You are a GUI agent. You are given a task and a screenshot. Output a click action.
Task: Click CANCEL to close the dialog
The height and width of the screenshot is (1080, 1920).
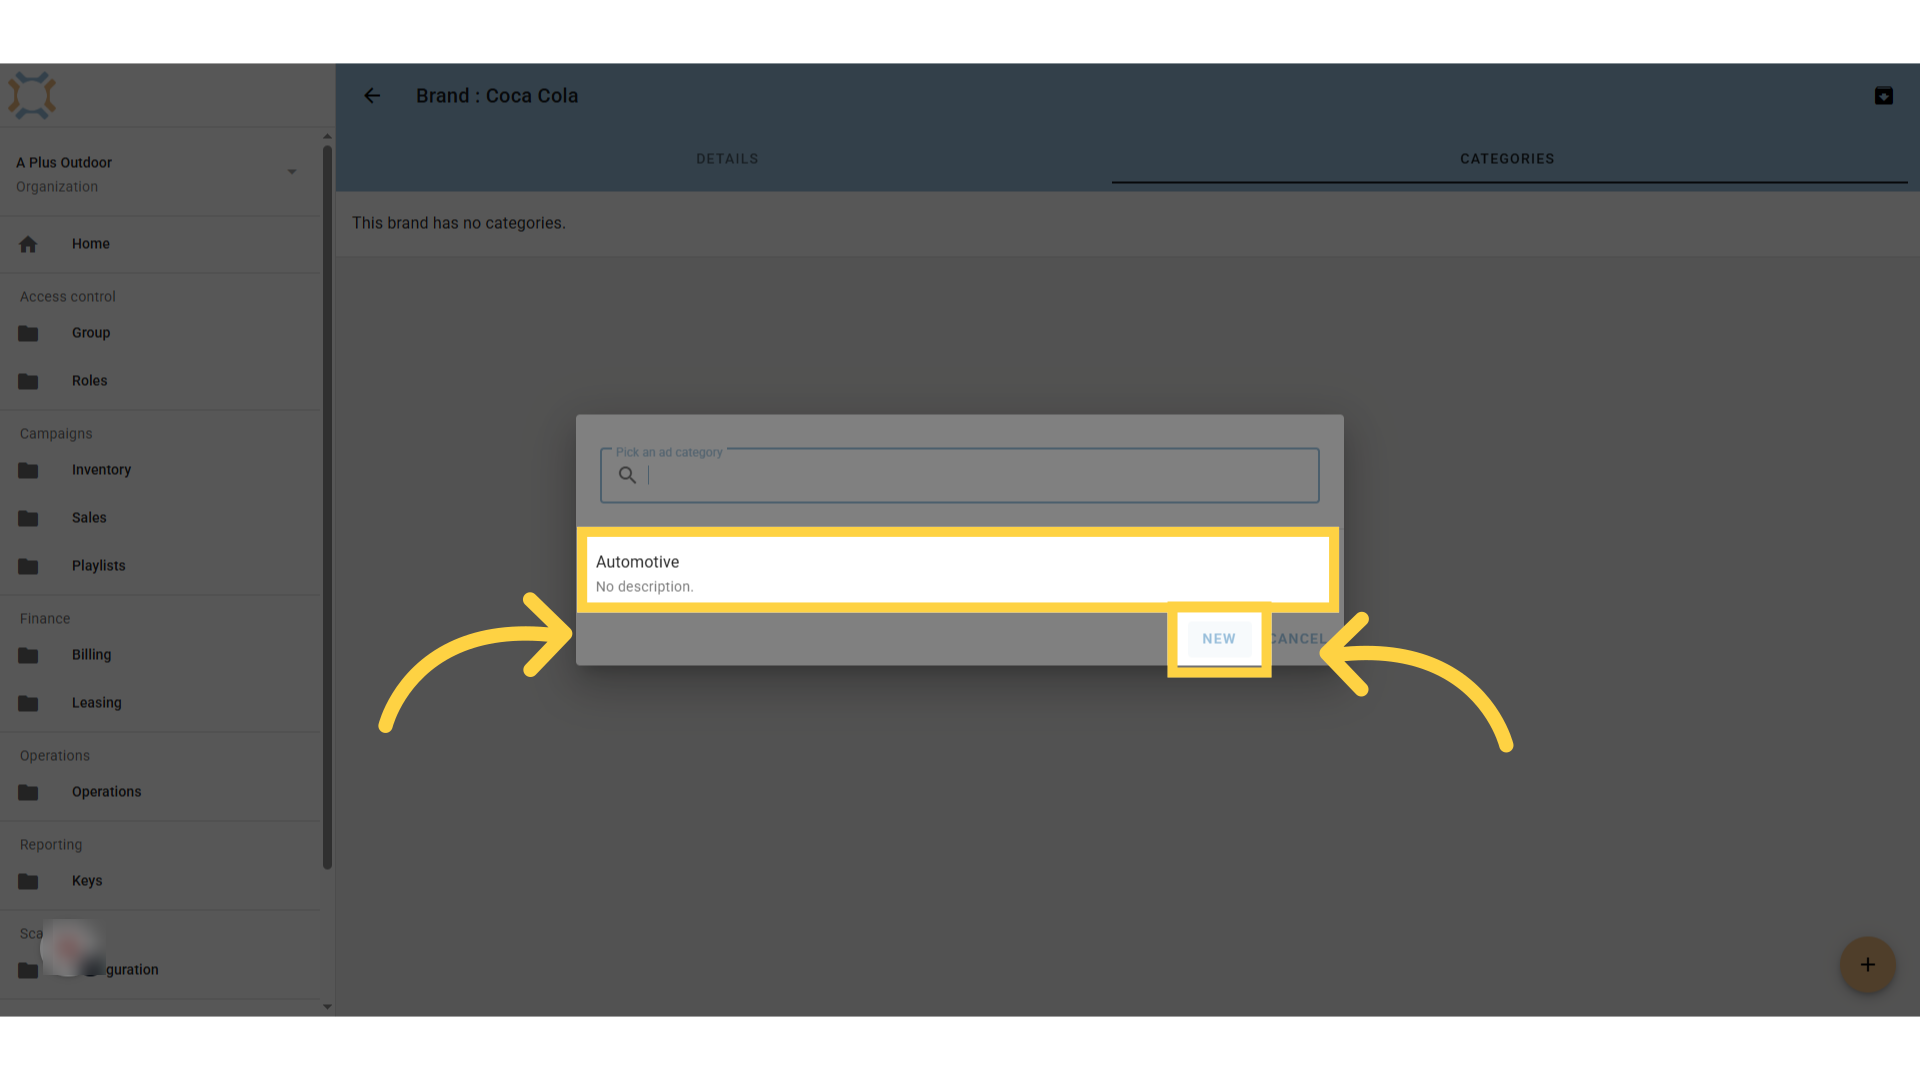coord(1297,639)
